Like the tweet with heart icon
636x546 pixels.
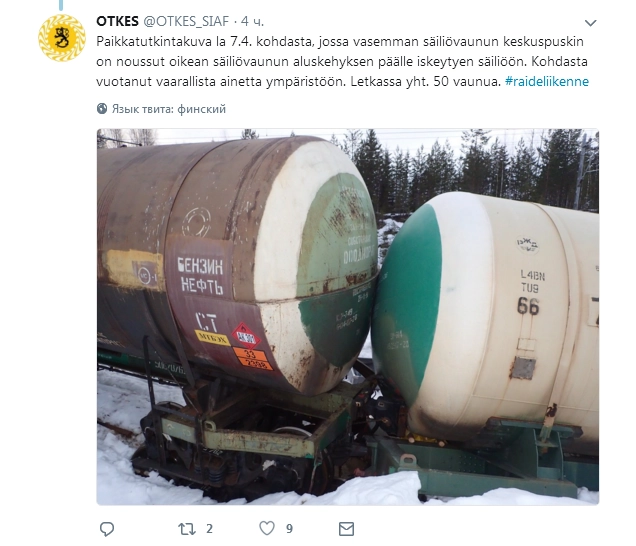[267, 528]
